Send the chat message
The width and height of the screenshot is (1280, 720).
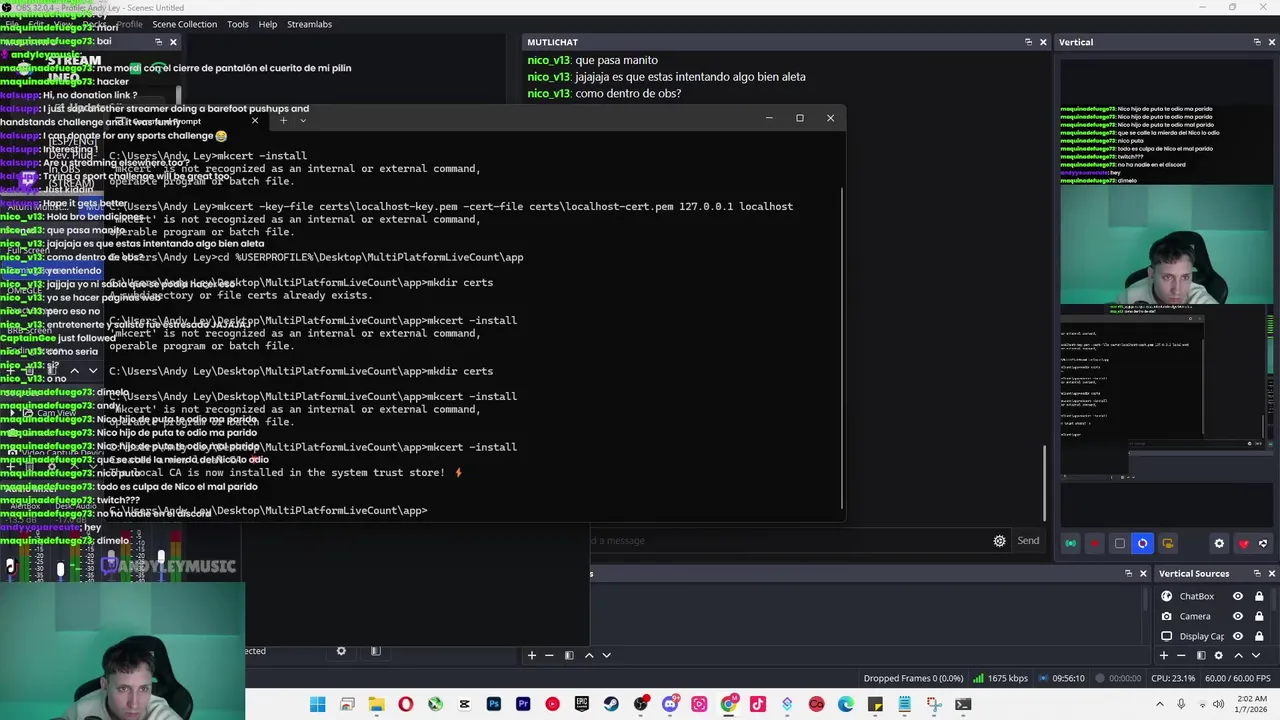click(1028, 541)
